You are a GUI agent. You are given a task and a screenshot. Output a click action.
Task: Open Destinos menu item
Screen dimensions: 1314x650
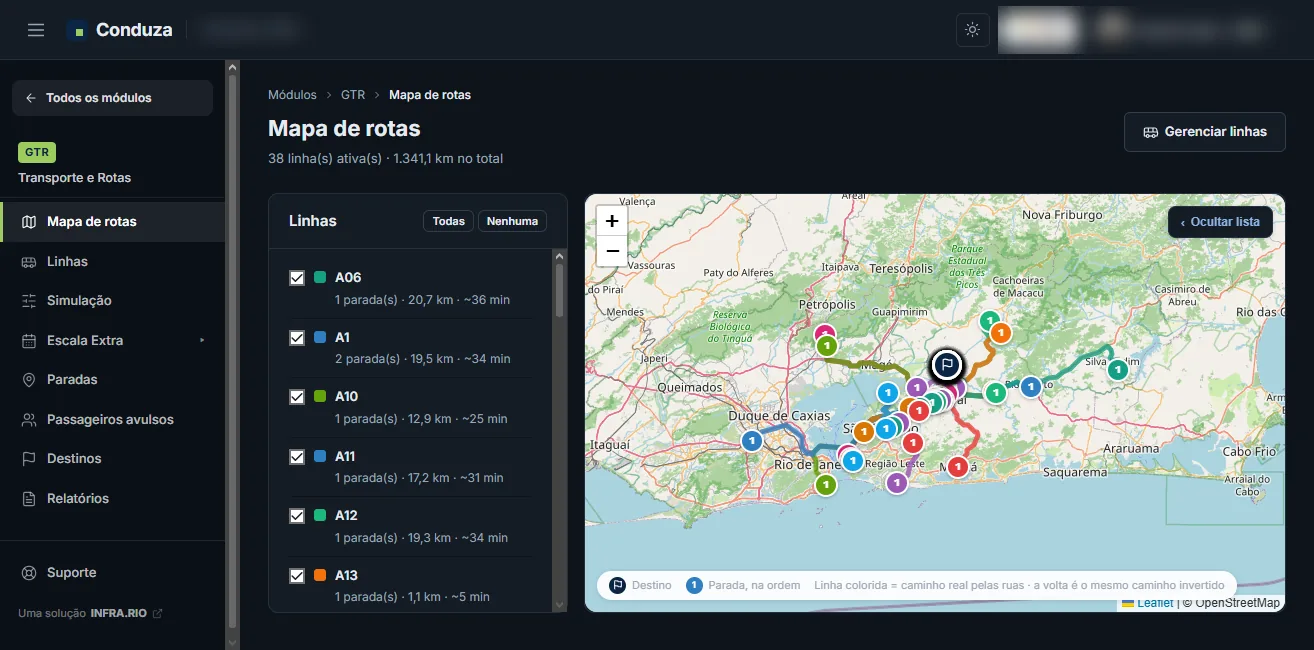tap(113, 459)
